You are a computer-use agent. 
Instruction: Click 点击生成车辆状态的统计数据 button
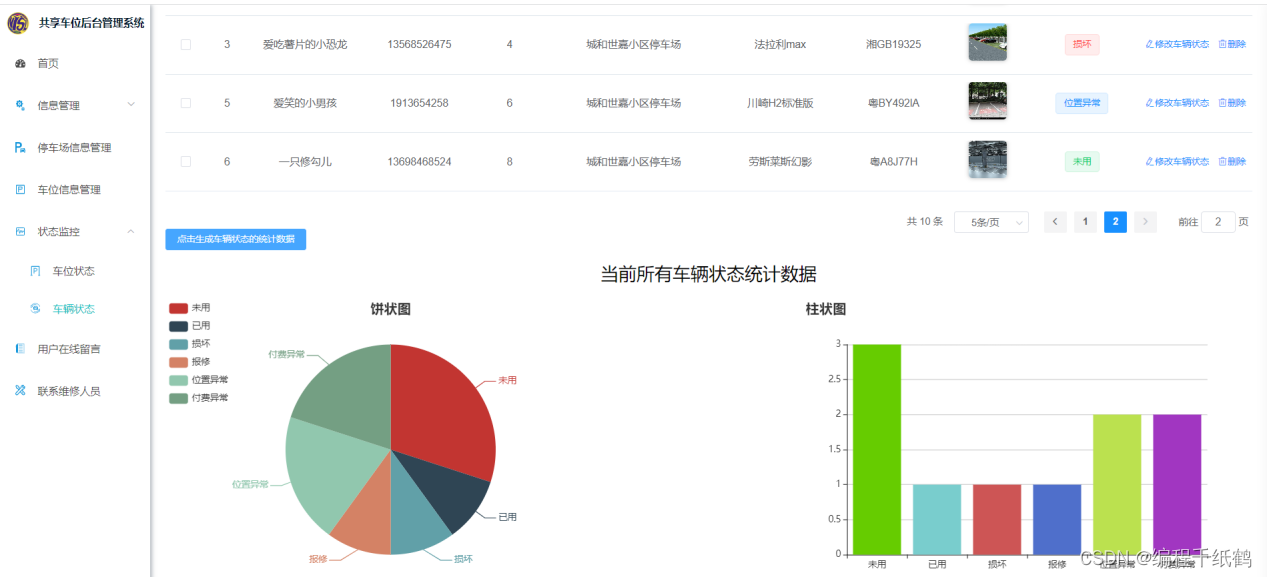point(236,239)
